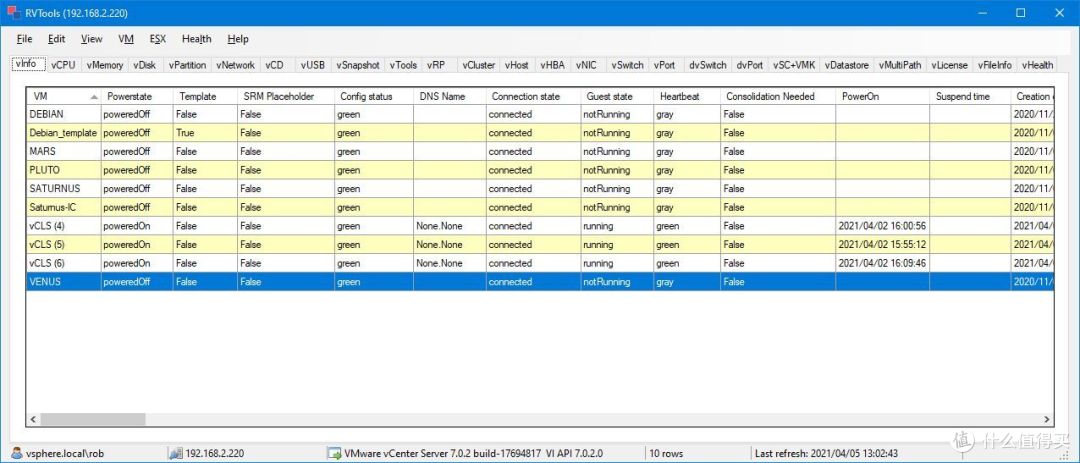Sort by Consolidation Needed column header
The image size is (1080, 463).
pyautogui.click(x=778, y=96)
